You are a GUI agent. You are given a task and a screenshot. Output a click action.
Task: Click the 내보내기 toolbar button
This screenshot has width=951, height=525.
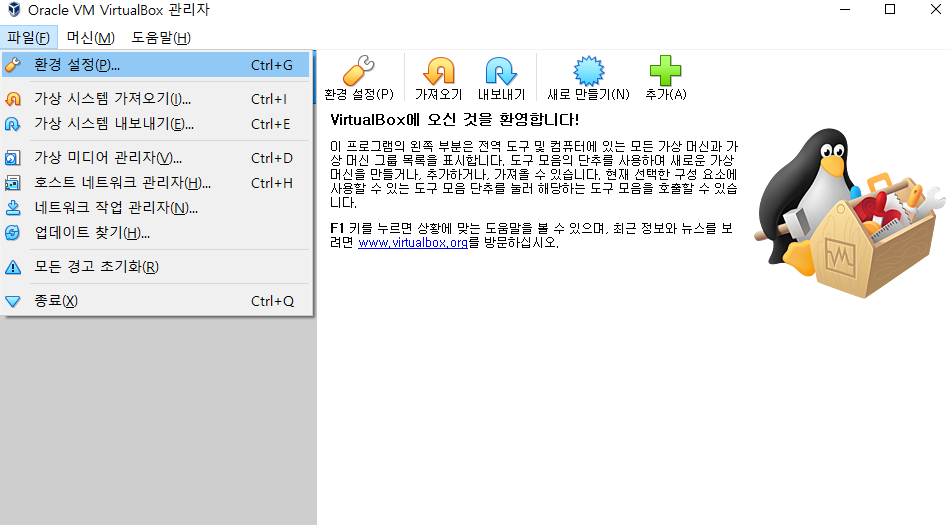click(501, 78)
